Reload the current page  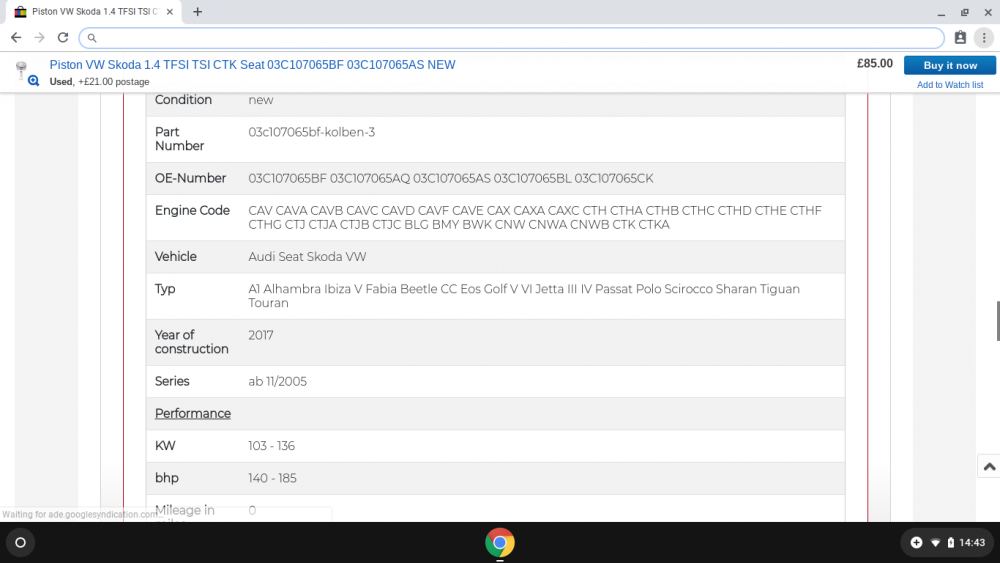[x=62, y=38]
